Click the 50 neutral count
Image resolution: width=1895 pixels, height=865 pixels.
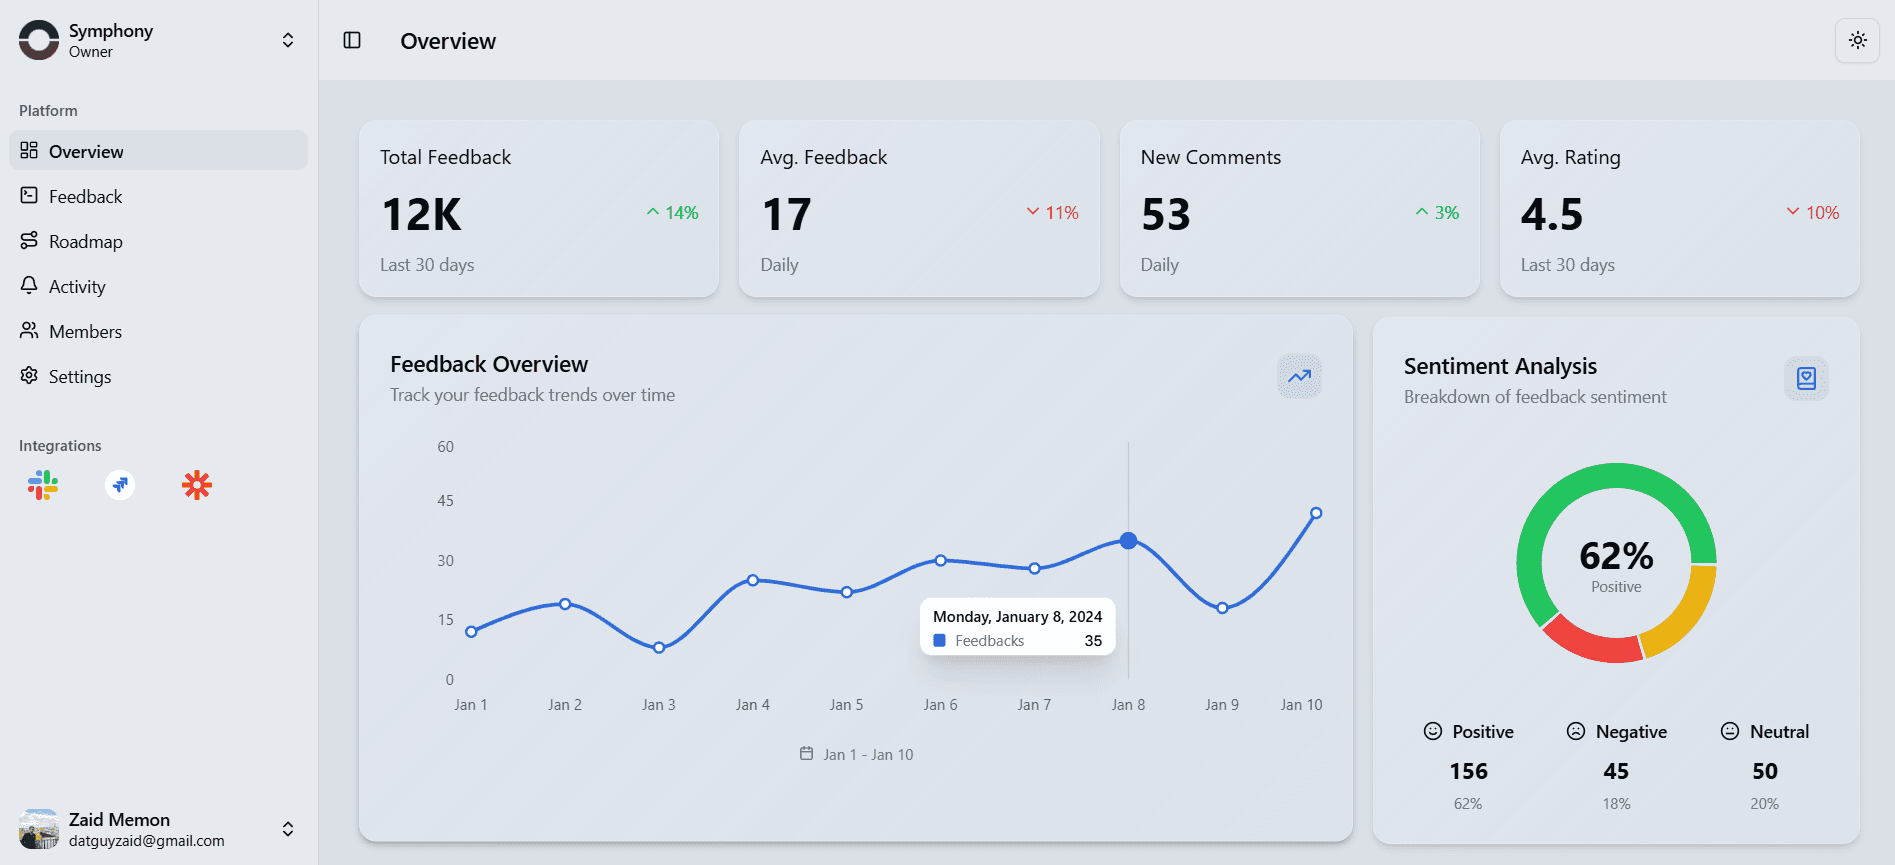[x=1765, y=771]
